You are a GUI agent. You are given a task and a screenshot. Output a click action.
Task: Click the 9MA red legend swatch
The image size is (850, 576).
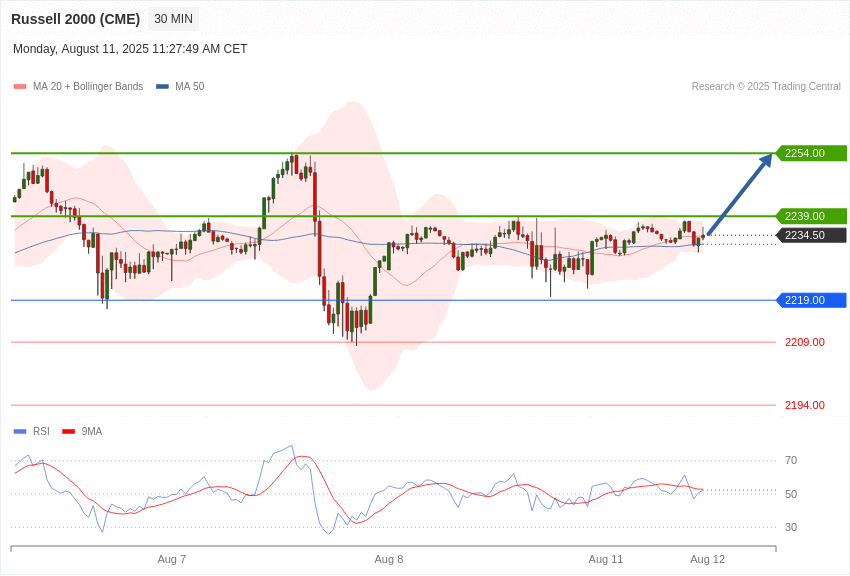pos(68,432)
